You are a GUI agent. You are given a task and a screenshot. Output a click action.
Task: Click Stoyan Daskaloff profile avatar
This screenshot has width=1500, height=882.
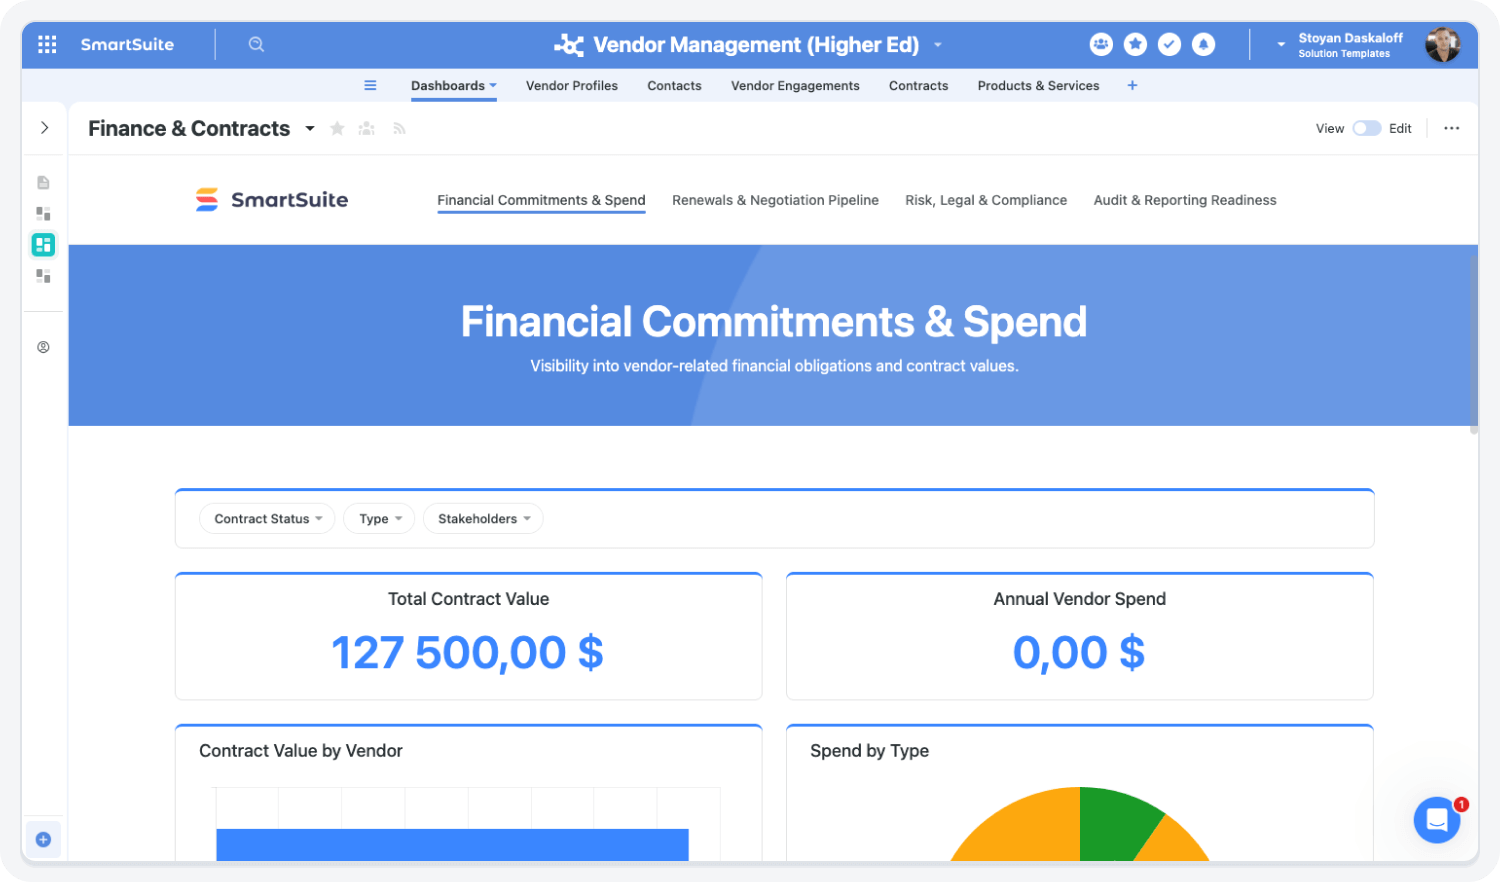(1443, 45)
